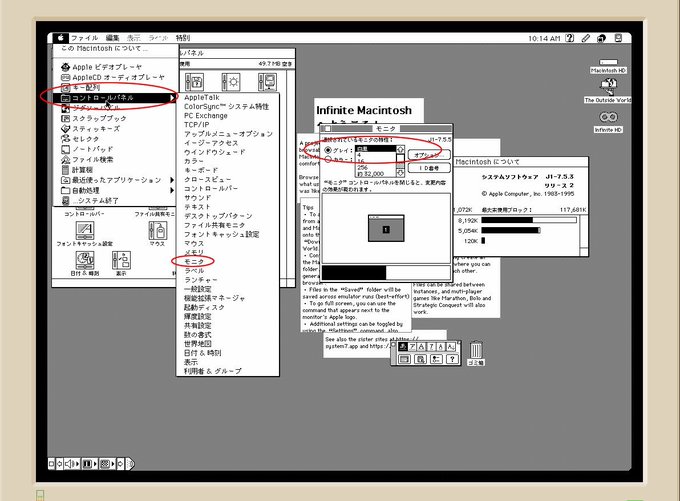The height and width of the screenshot is (501, 680).
Task: Launch ファイル検索 from the Apple menu
Action: [x=115, y=160]
